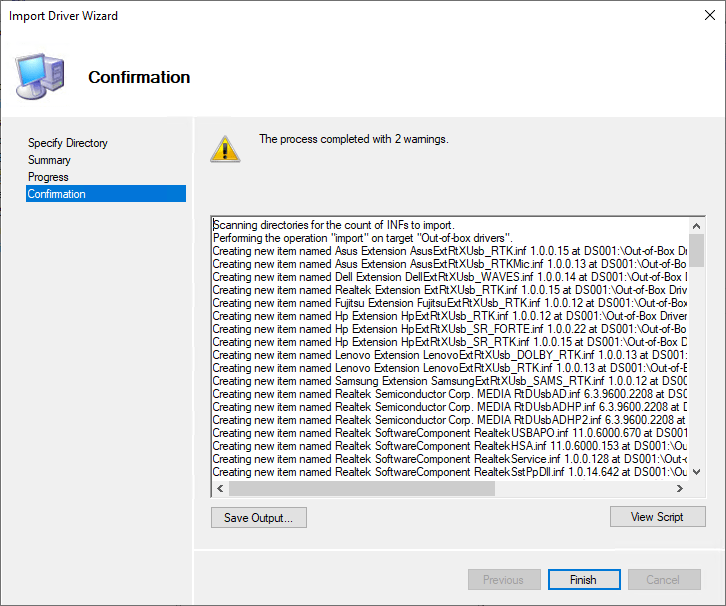Screen dimensions: 726x606
Task: Click the vertical scrollbar thumb in output log
Action: [x=697, y=248]
